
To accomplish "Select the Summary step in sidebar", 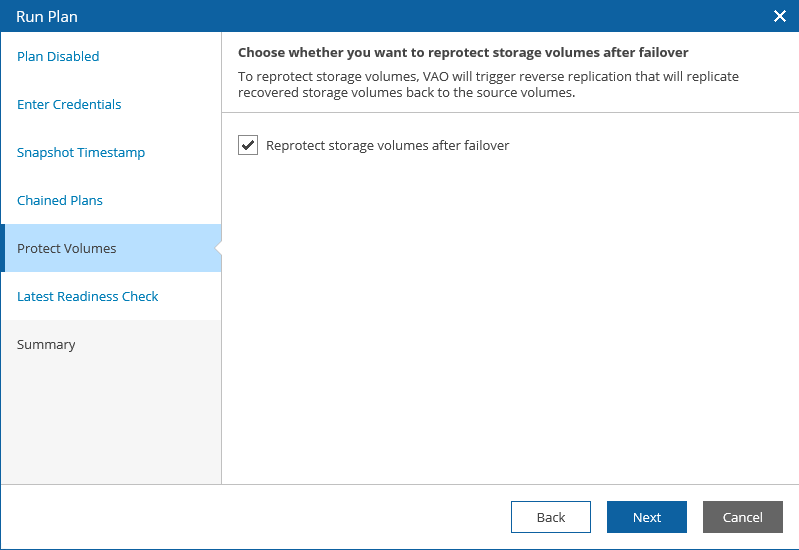I will (46, 345).
